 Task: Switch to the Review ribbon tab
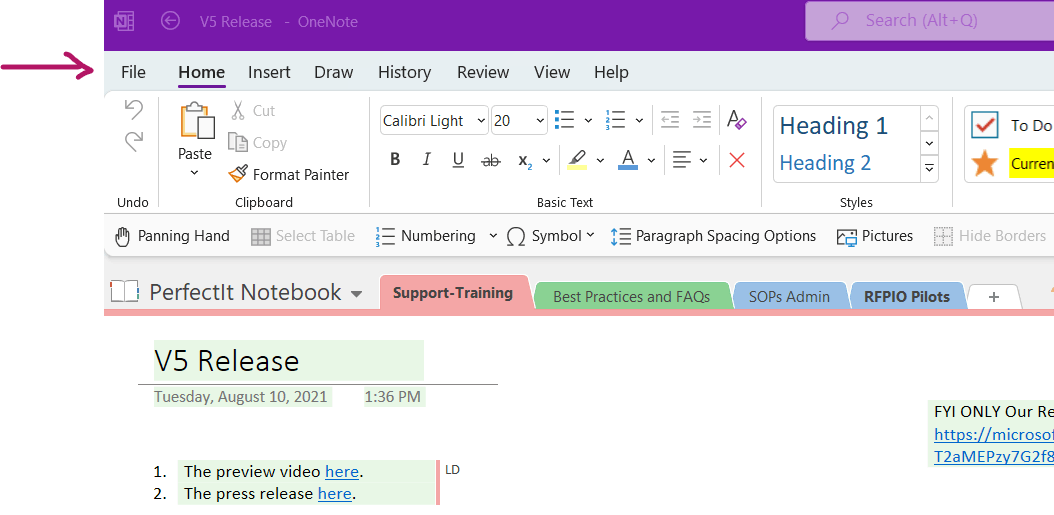[483, 72]
